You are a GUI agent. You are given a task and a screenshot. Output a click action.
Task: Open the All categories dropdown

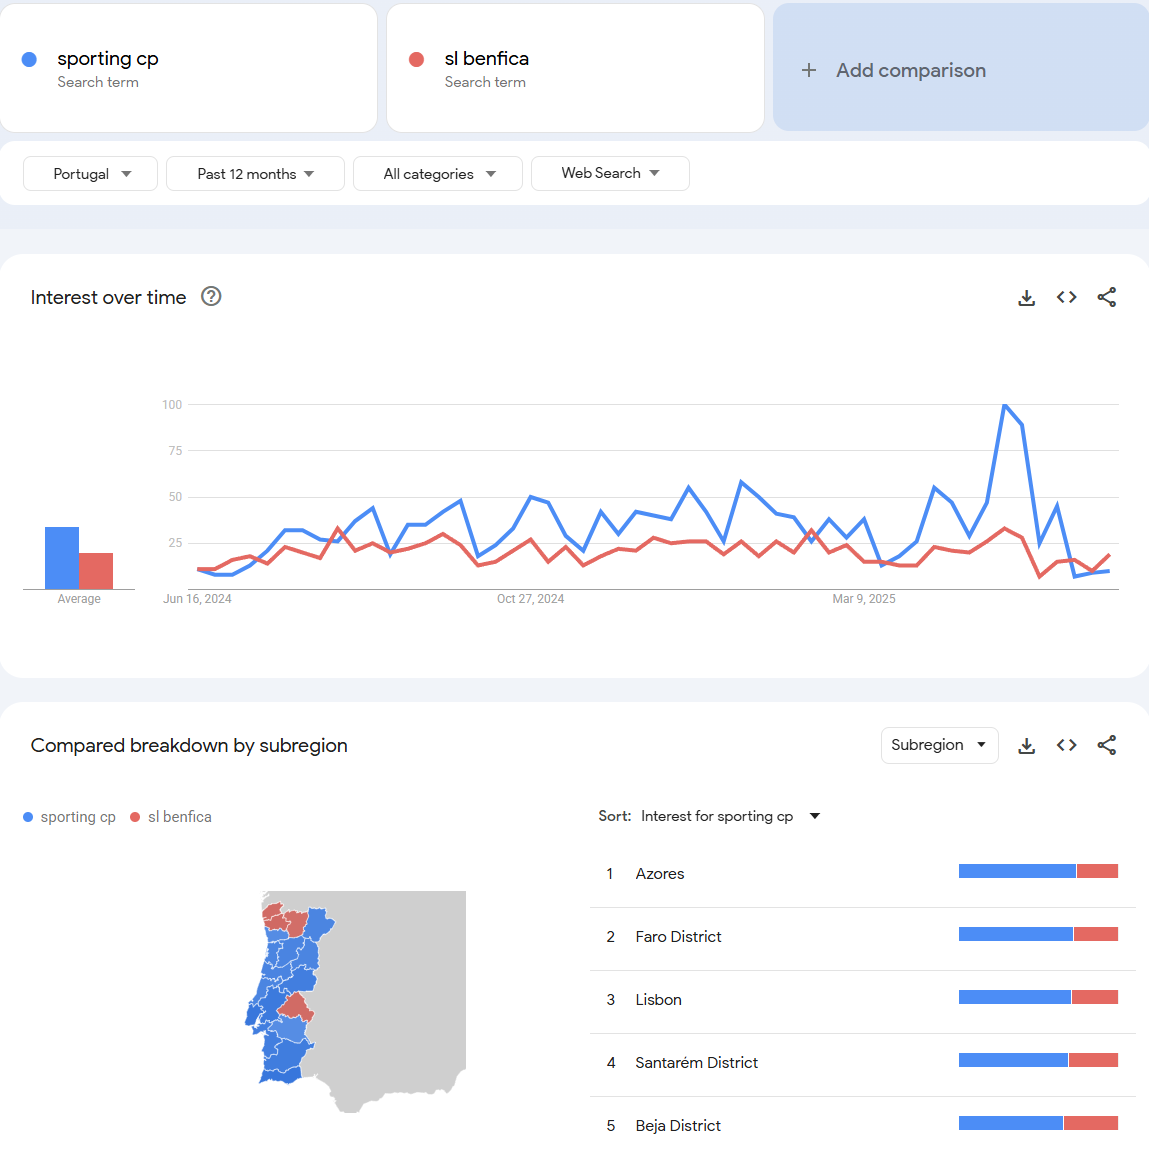[438, 174]
